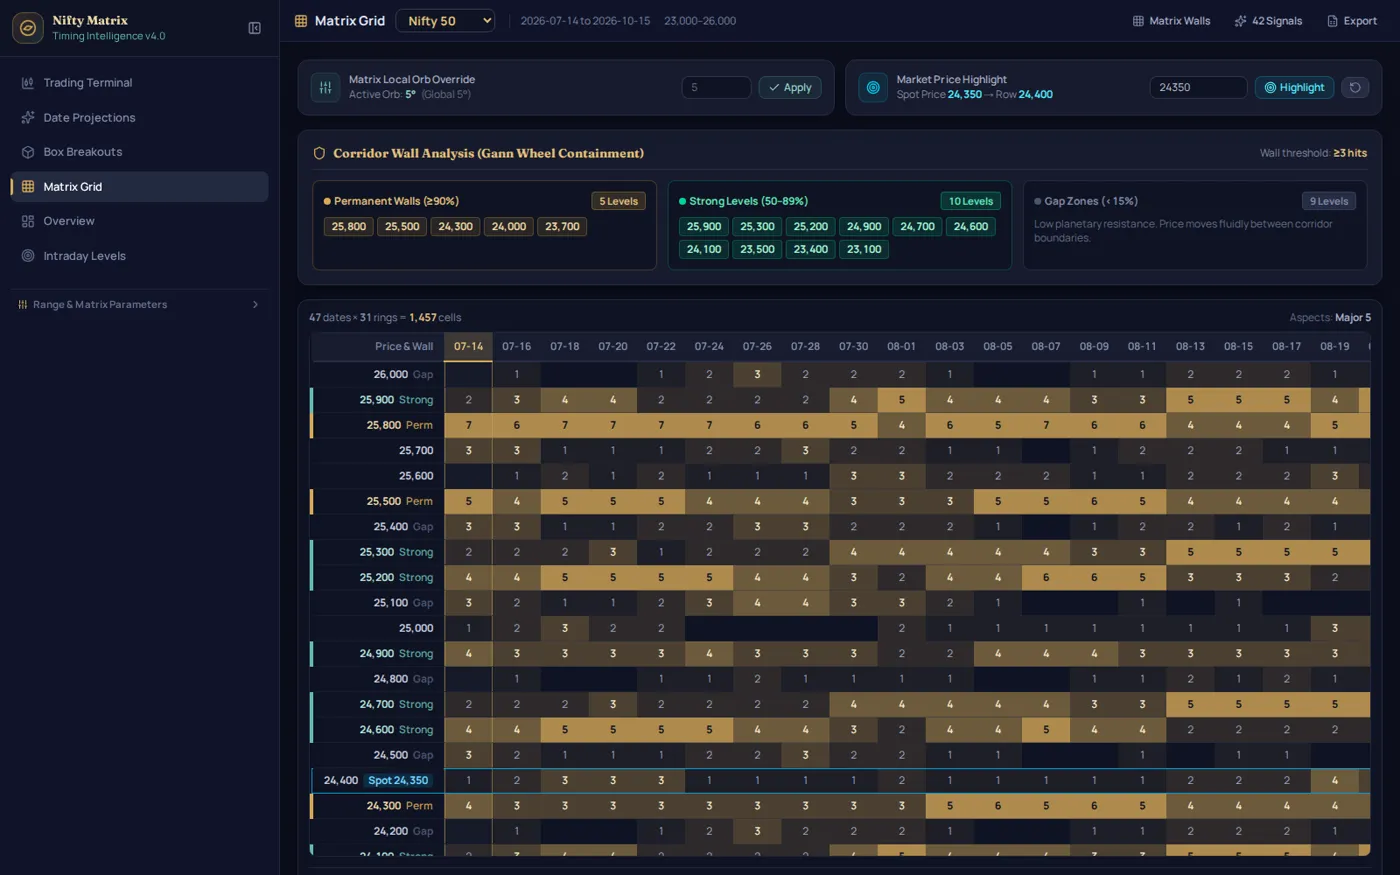Click the Market Price Highlight target icon
Image resolution: width=1400 pixels, height=875 pixels.
point(873,88)
